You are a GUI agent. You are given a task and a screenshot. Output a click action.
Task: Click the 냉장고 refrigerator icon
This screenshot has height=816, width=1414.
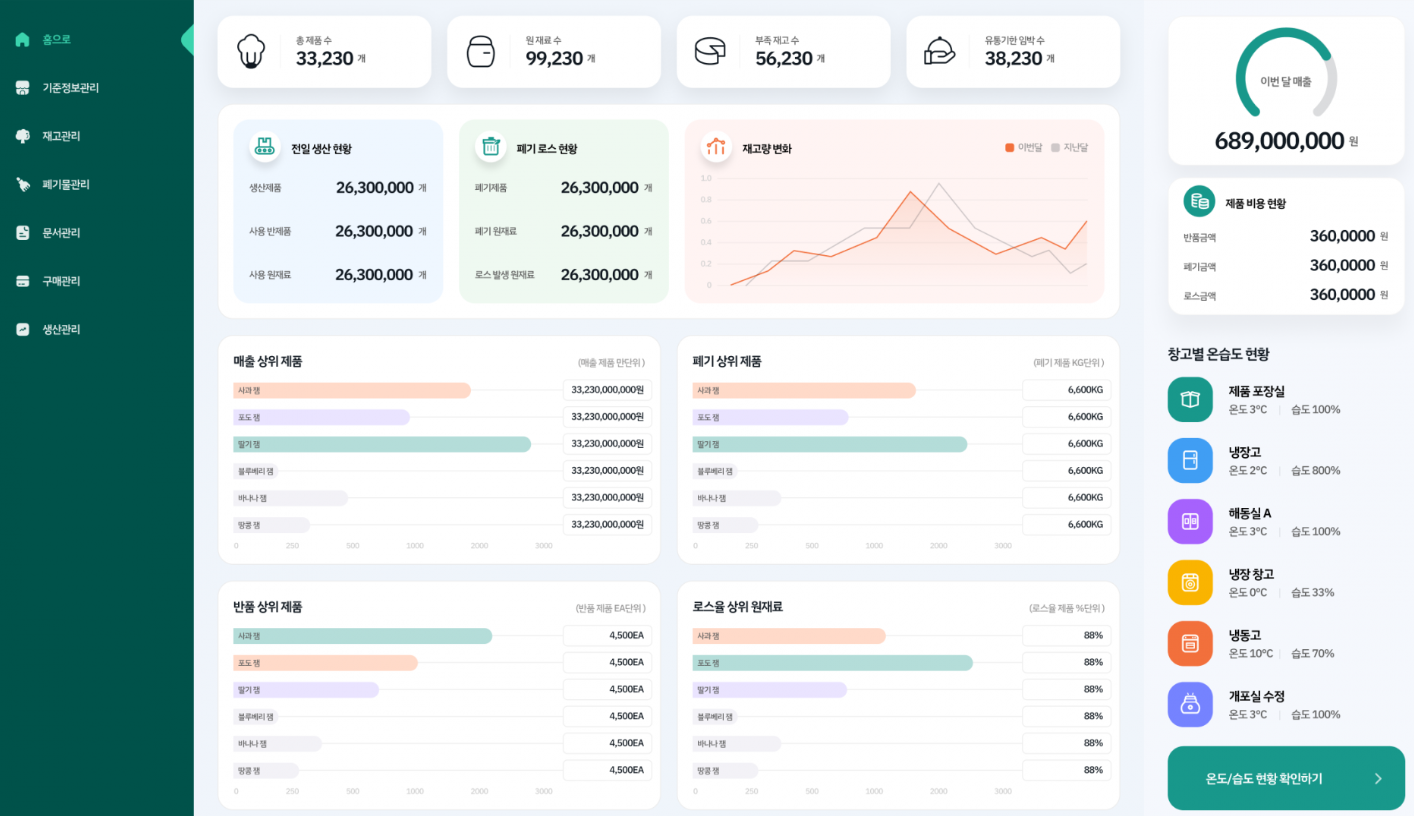tap(1190, 461)
